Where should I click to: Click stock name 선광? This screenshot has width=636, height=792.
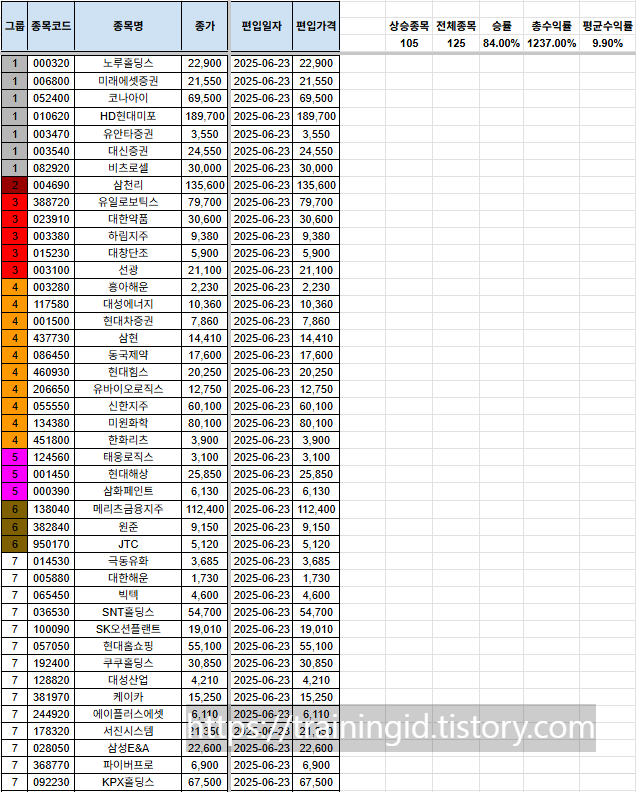pyautogui.click(x=128, y=270)
